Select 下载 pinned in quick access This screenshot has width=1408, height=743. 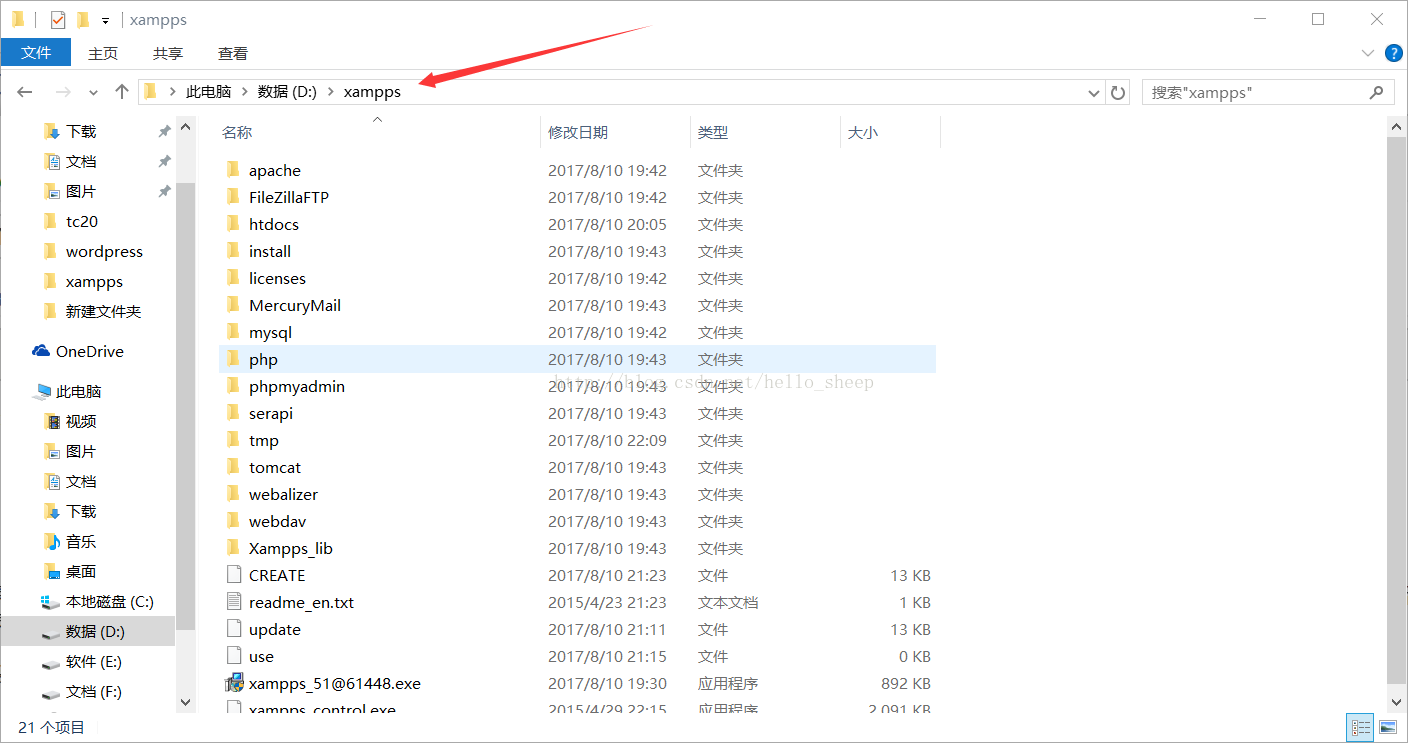(x=81, y=131)
